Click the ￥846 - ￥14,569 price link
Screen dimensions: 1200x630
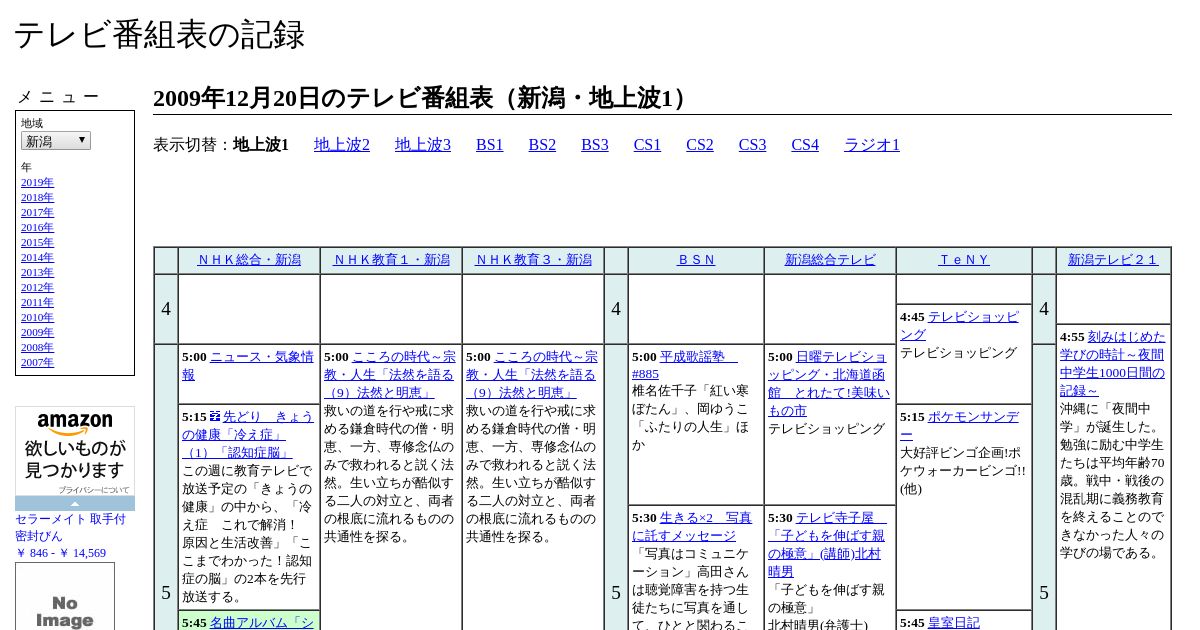pos(60,553)
